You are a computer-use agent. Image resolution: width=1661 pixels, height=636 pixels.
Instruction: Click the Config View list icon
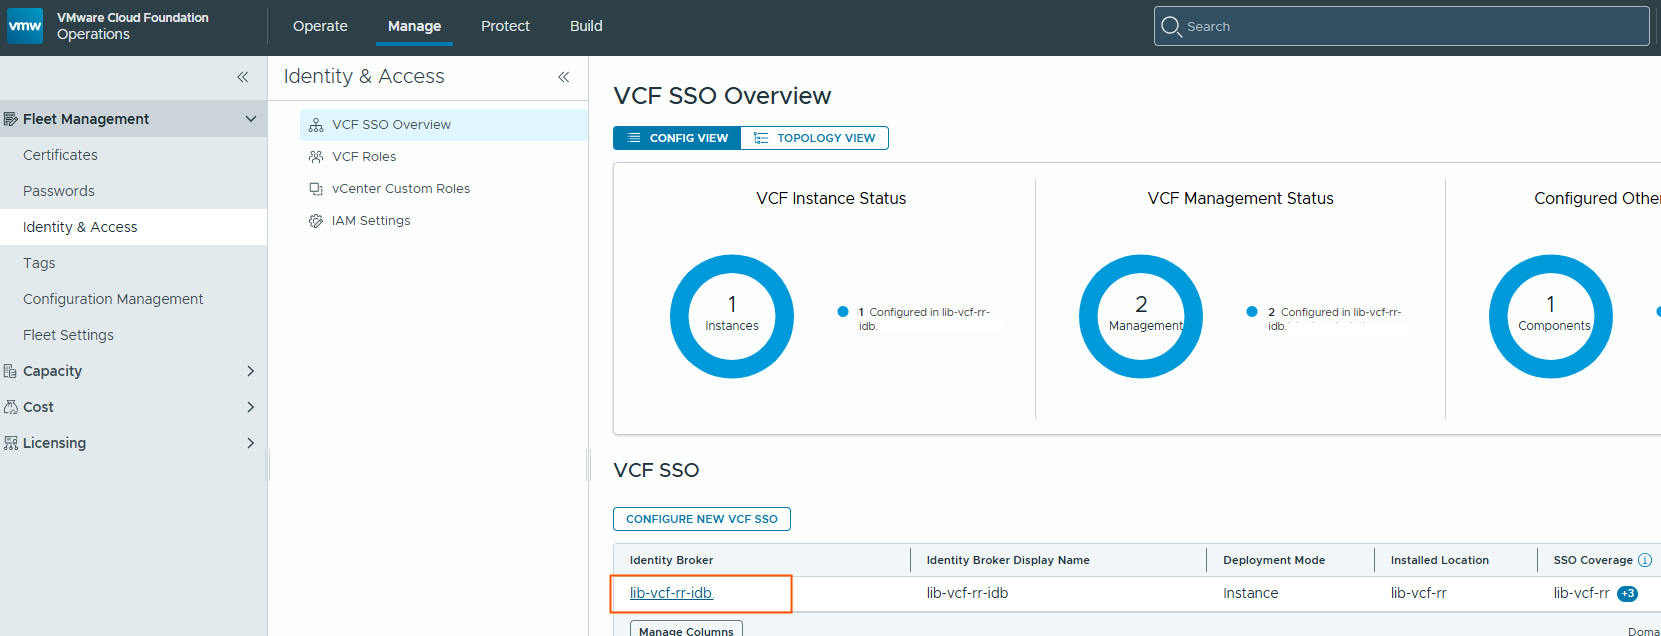point(634,138)
